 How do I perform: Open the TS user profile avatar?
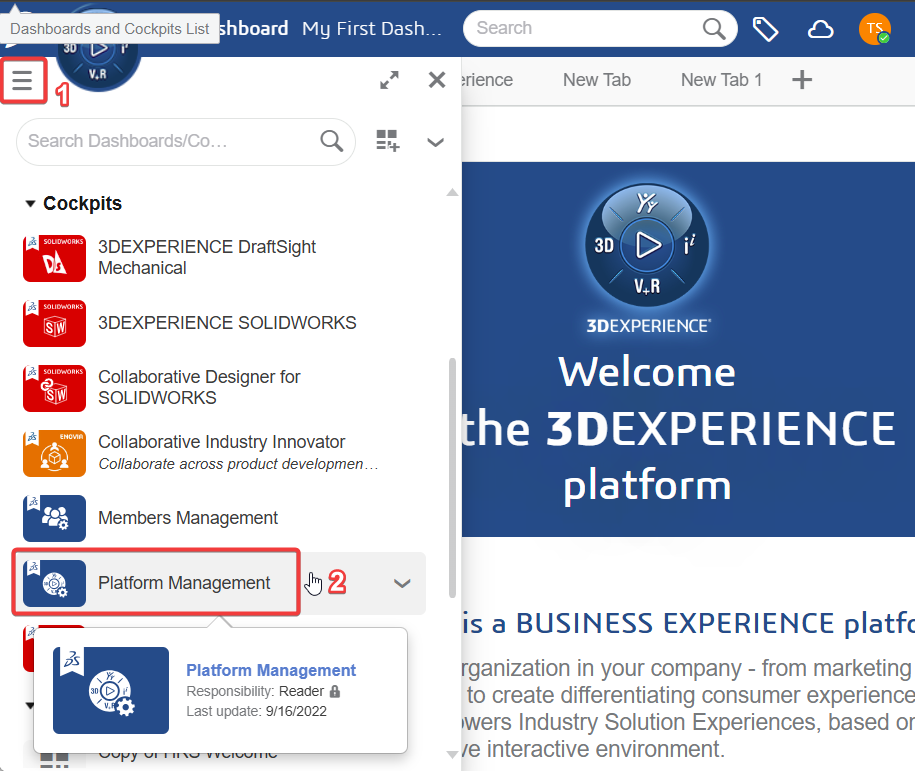(x=874, y=29)
